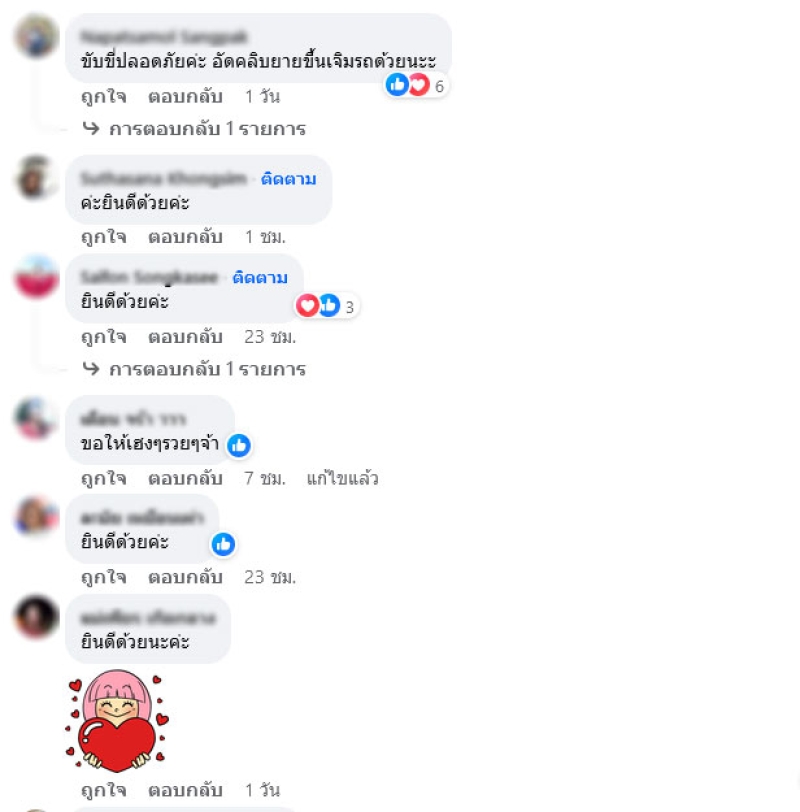Like the ขับขี่ปลอดภัยค่ะ comment with ถูกใจ
800x812 pixels.
point(104,96)
